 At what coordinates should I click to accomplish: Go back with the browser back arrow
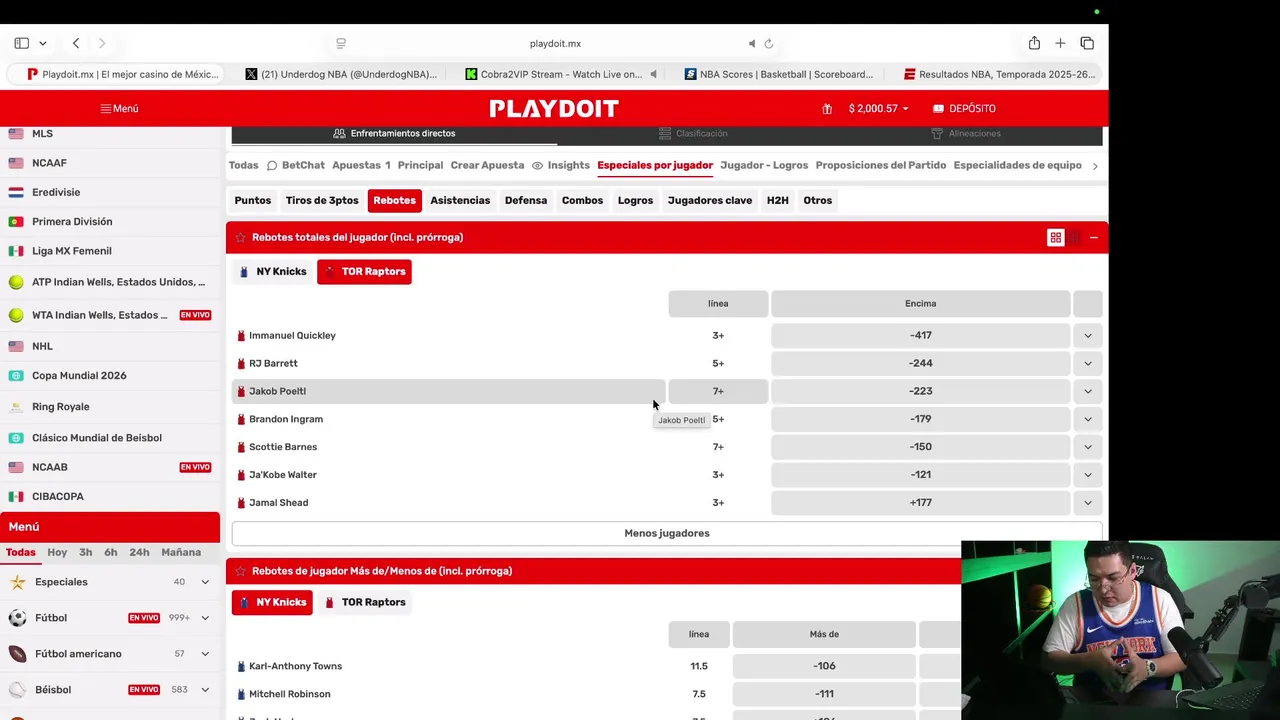[76, 43]
